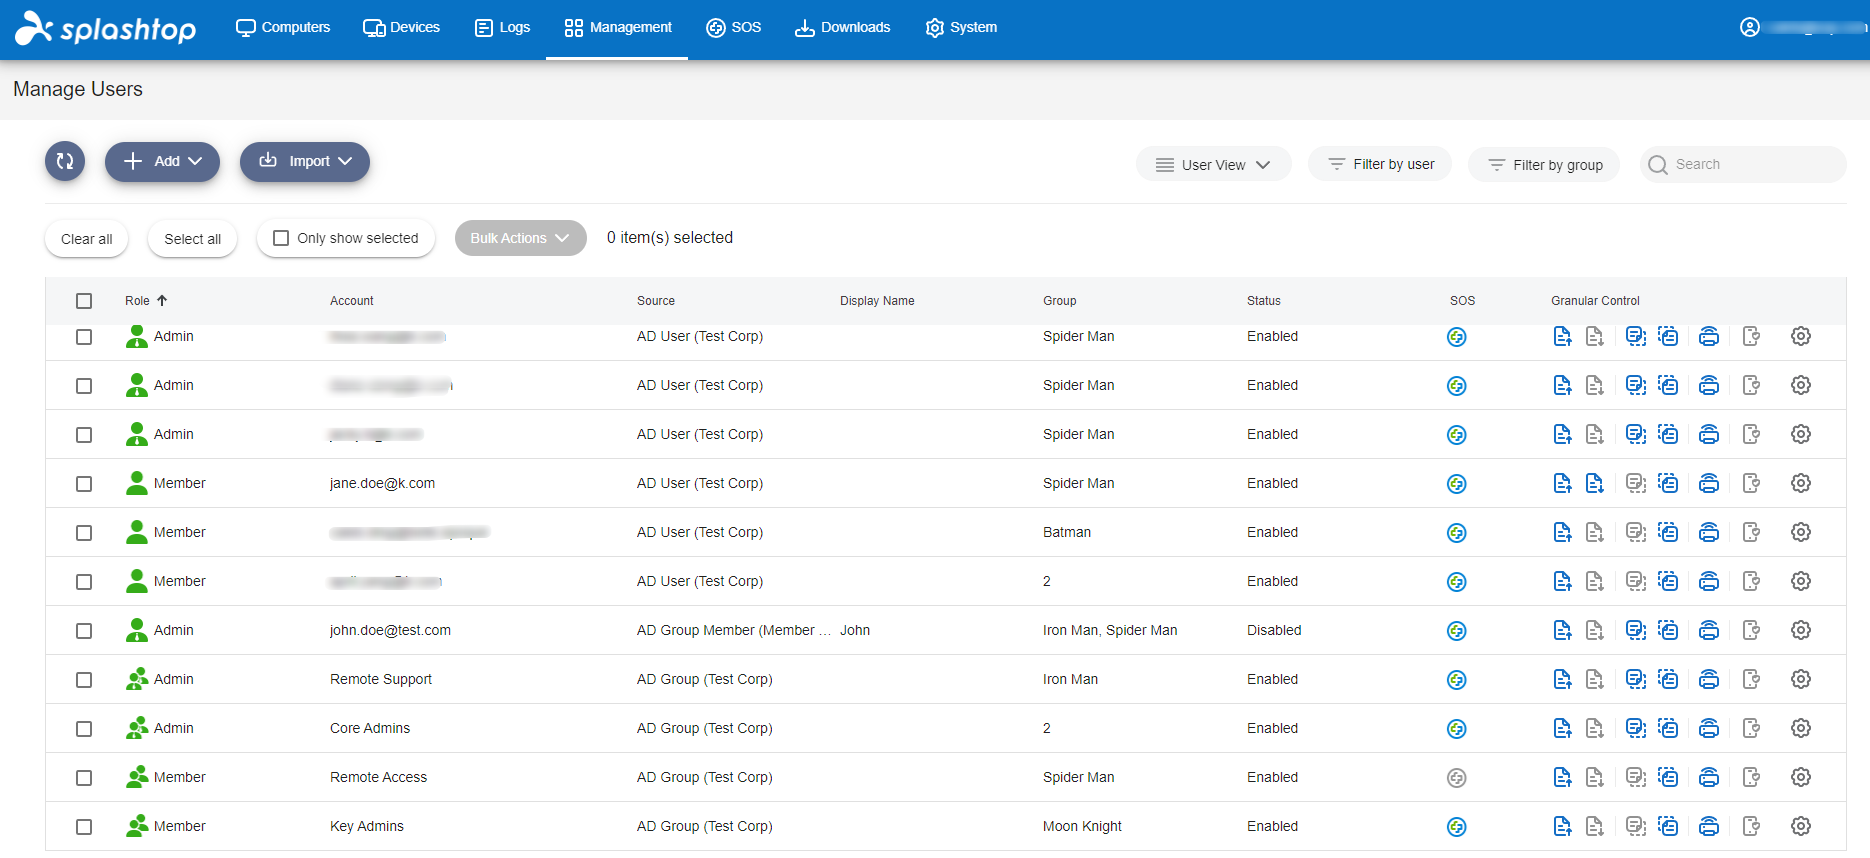Click the SOS icon in jane.doe@k.com row

coord(1457,484)
